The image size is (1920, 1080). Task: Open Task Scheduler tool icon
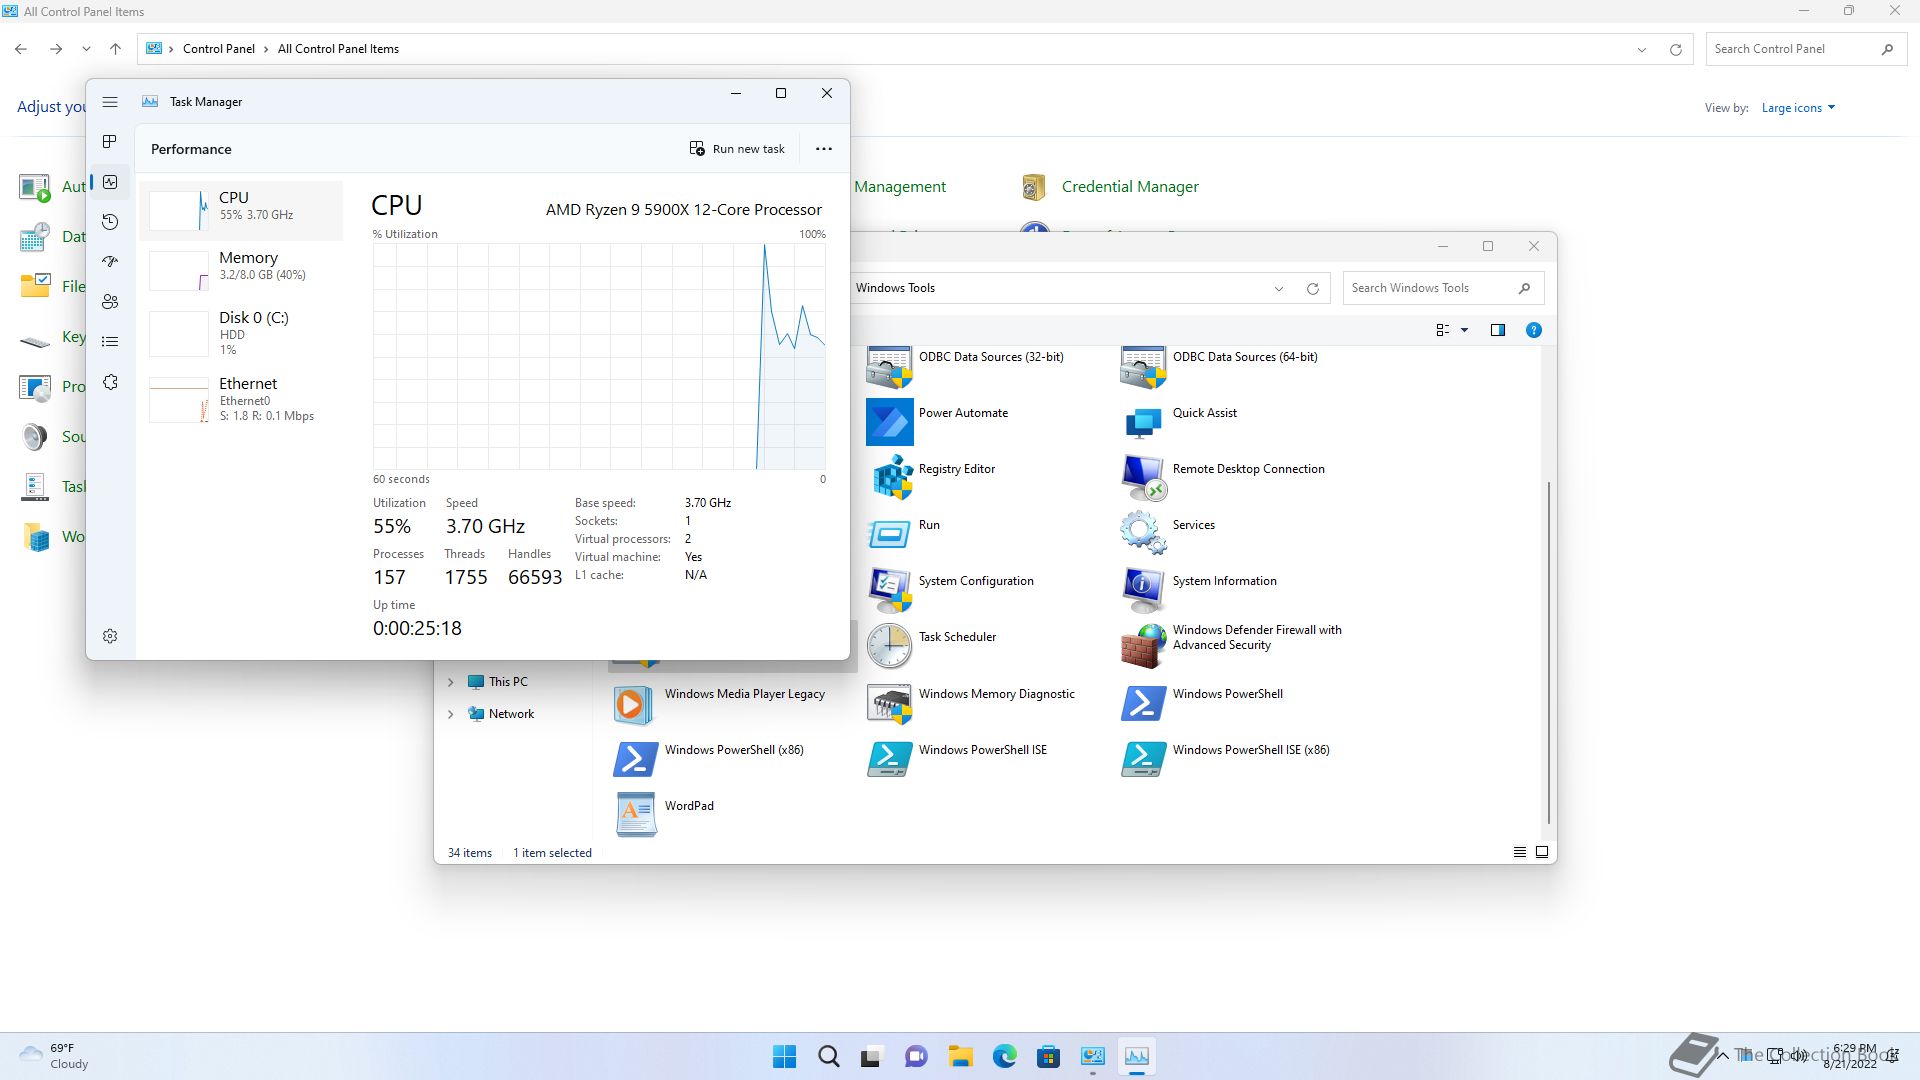pos(889,646)
